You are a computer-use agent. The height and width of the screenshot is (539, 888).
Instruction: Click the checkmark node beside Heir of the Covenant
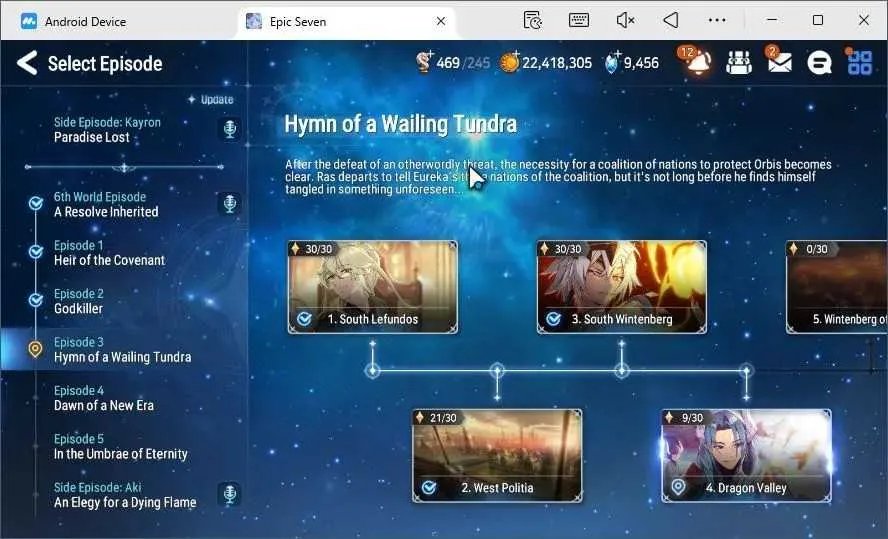coord(36,251)
